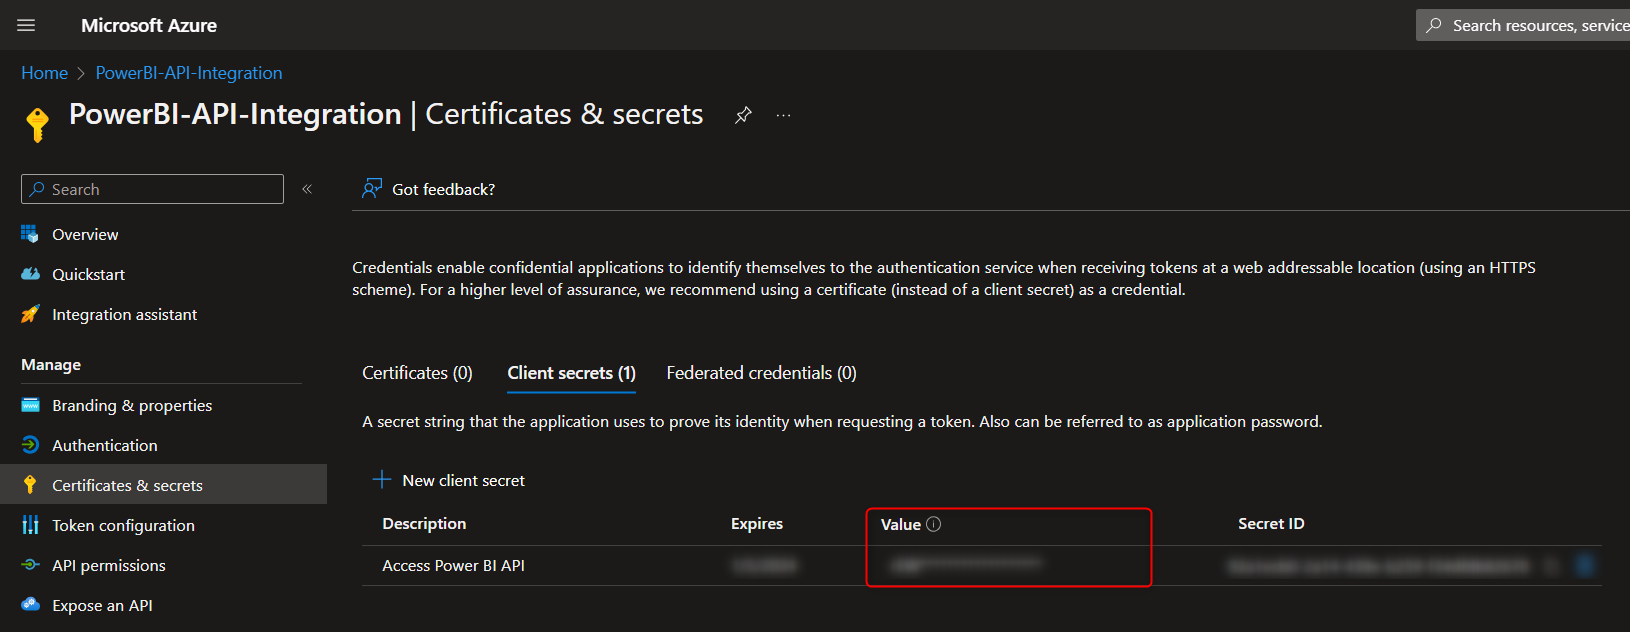Switch to the Certificates tab
Viewport: 1630px width, 632px height.
[x=417, y=372]
